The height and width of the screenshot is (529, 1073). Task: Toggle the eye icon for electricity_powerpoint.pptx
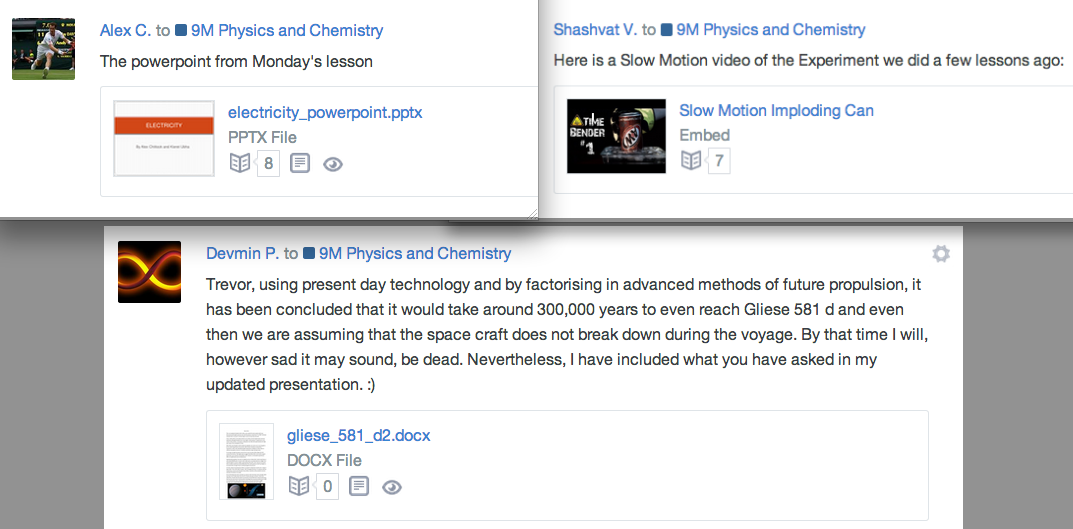(x=333, y=164)
